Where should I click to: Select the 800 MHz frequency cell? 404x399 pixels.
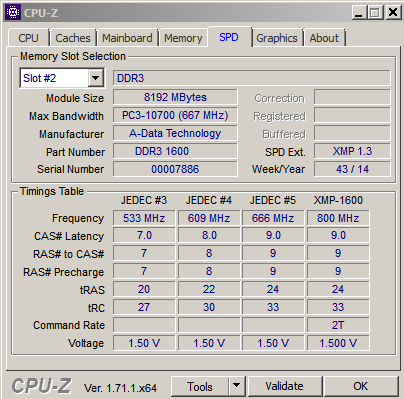pyautogui.click(x=338, y=218)
